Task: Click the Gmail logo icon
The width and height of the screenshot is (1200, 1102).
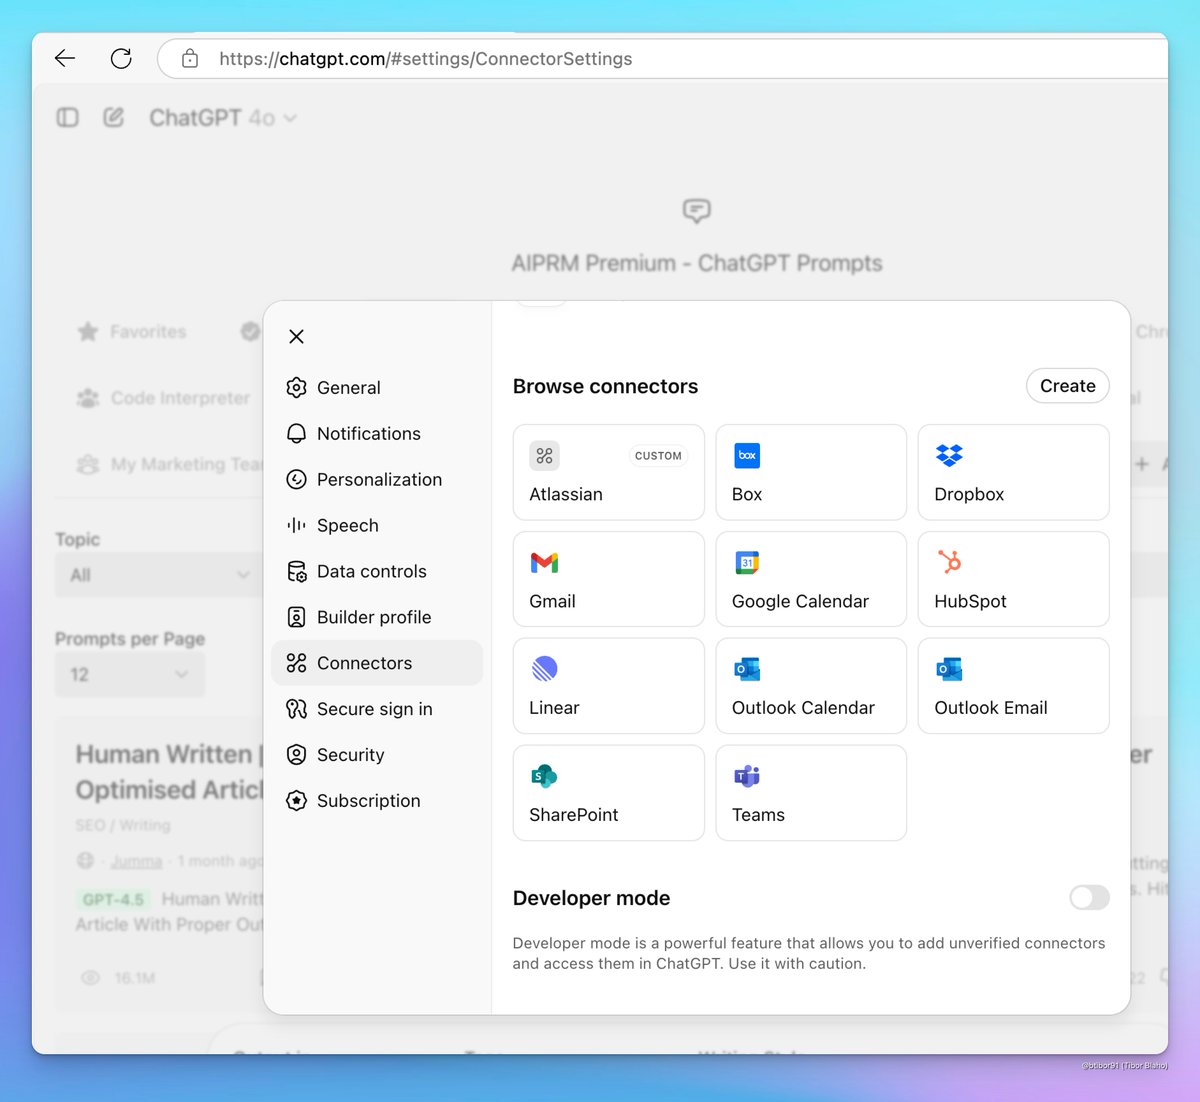Action: (x=544, y=563)
